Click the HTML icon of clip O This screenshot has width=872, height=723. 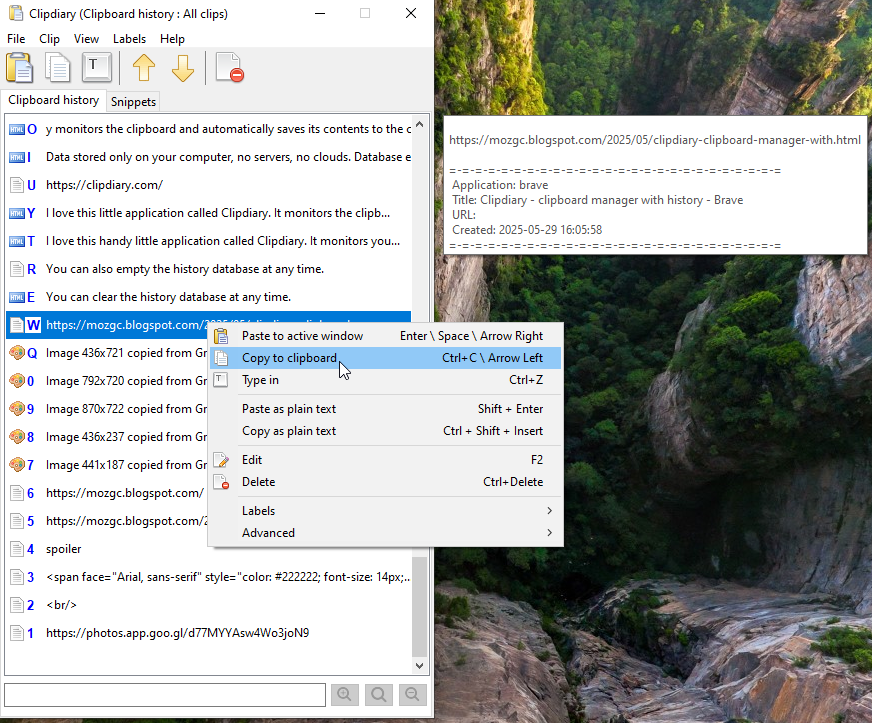pyautogui.click(x=17, y=130)
